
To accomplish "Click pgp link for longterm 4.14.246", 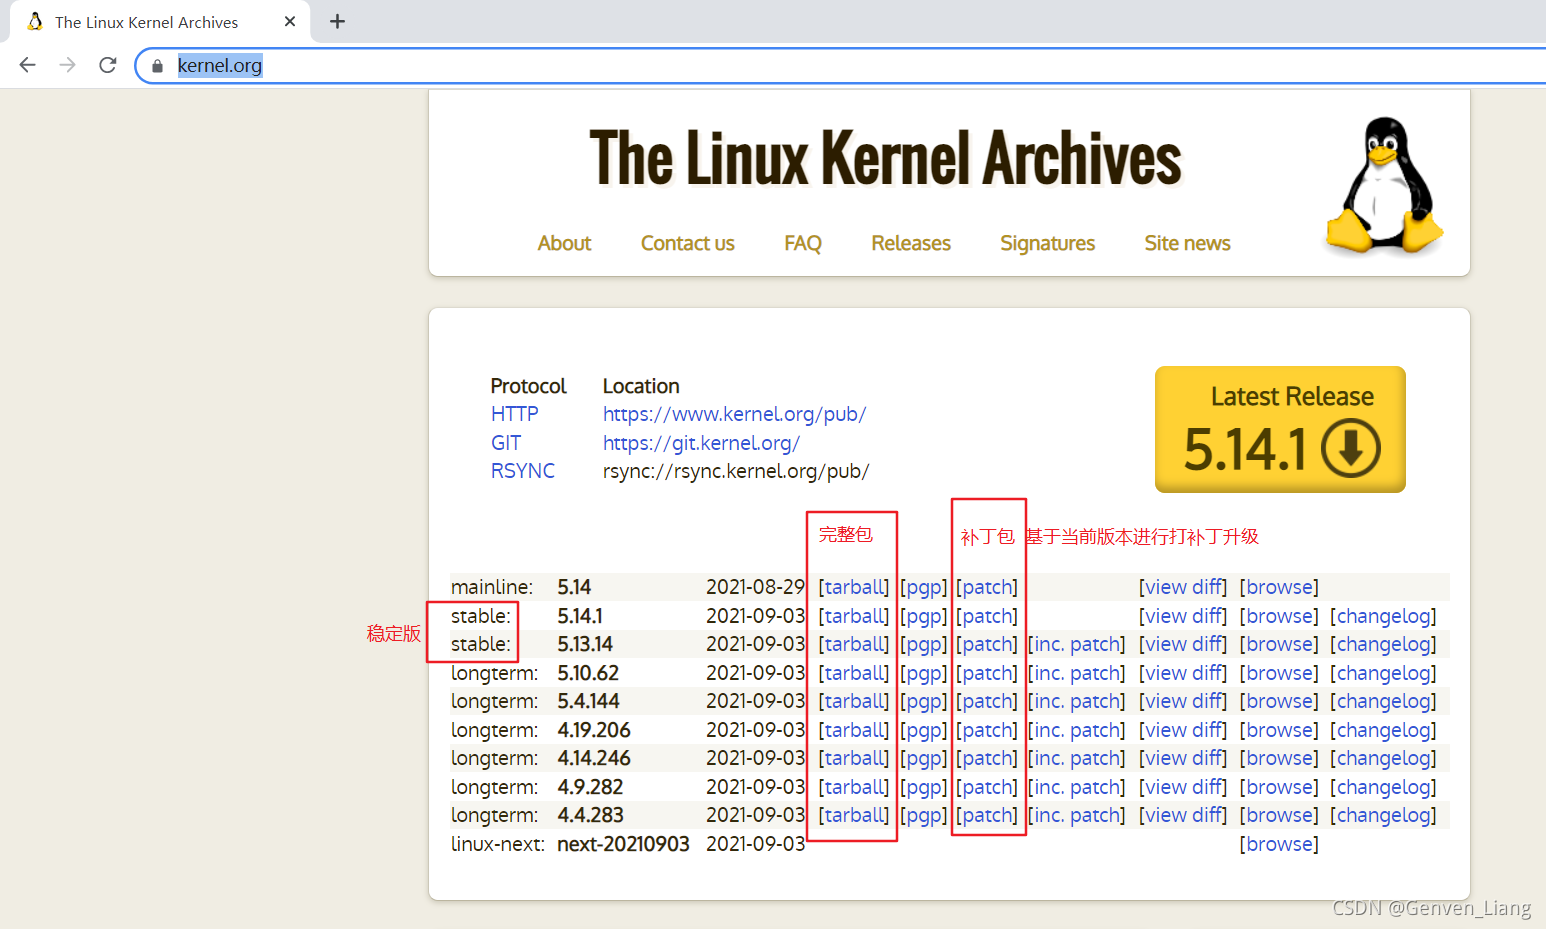I will click(x=923, y=758).
